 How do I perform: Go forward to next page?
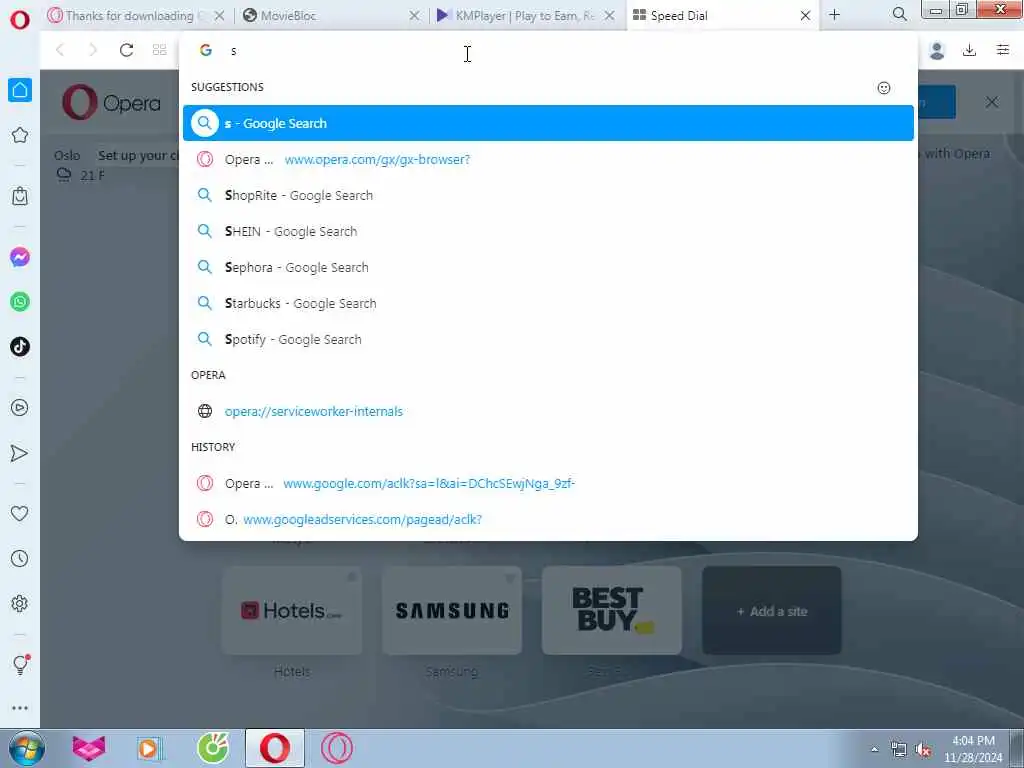[93, 50]
